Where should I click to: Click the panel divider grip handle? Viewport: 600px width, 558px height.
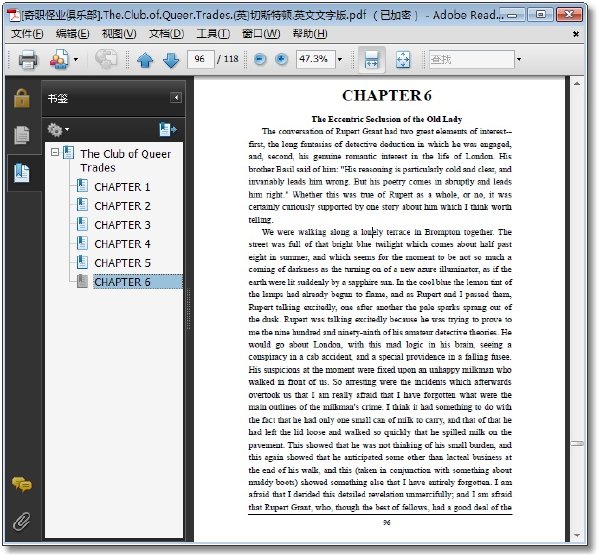[188, 309]
